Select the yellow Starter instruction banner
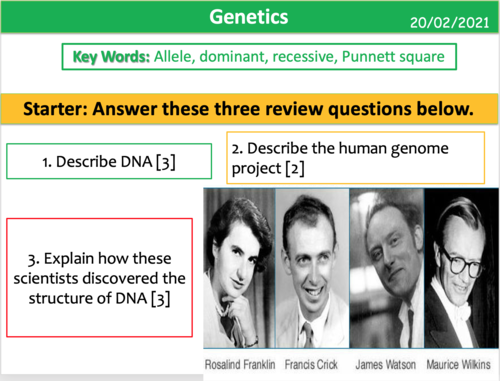 [x=249, y=109]
